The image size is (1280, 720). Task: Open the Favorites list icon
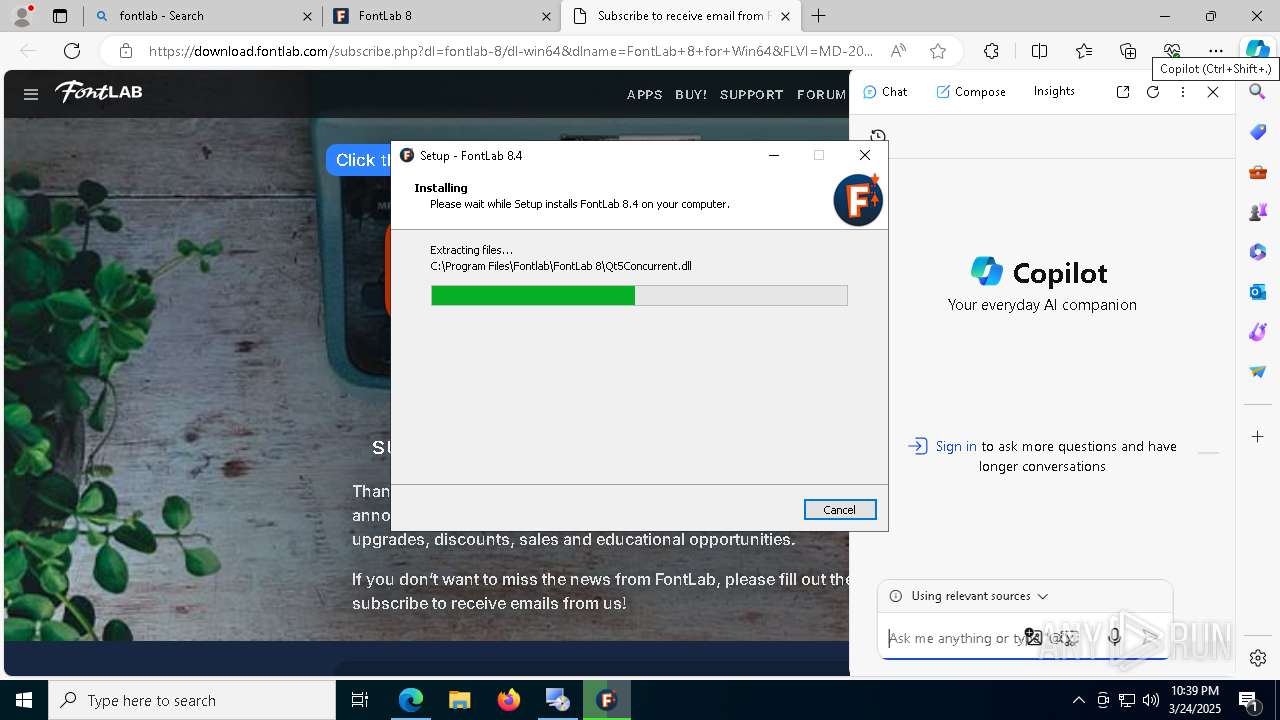pyautogui.click(x=1084, y=51)
